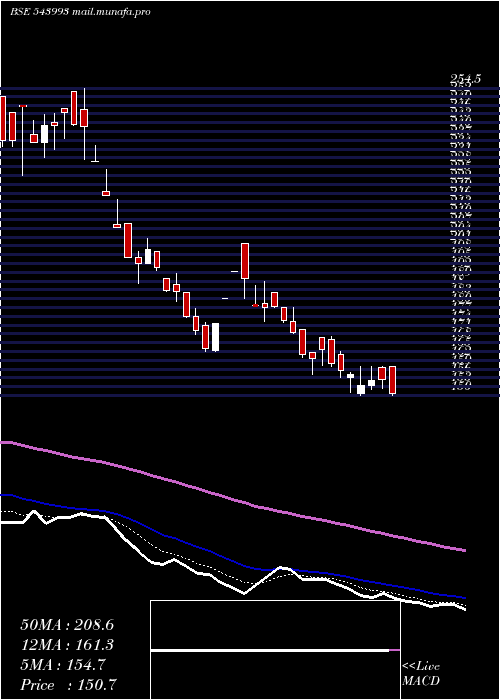Viewport: 500px width, 700px height.
Task: Click the MACD indicator box
Action: [x=275, y=650]
